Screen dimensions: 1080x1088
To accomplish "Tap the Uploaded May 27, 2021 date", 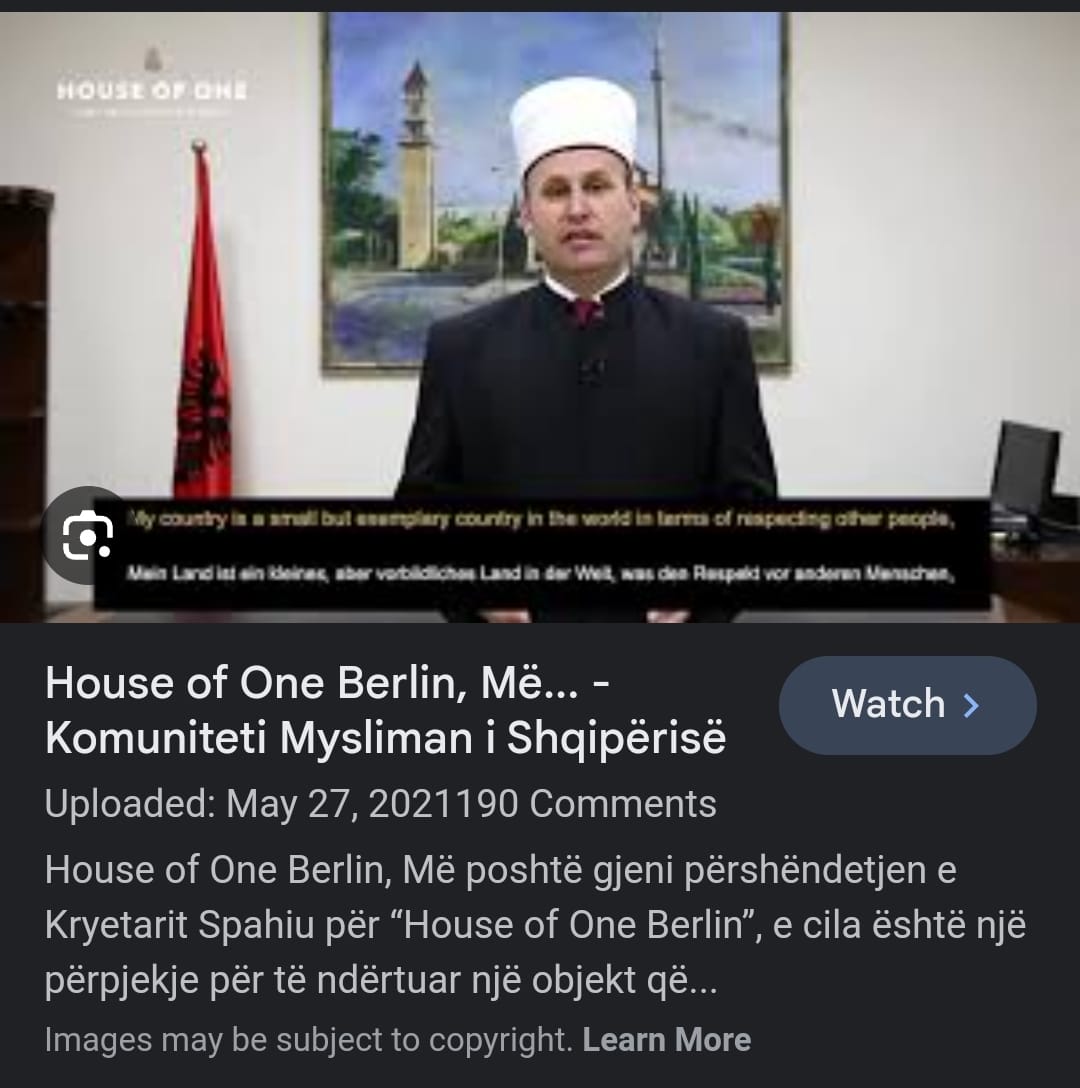I will pyautogui.click(x=246, y=804).
